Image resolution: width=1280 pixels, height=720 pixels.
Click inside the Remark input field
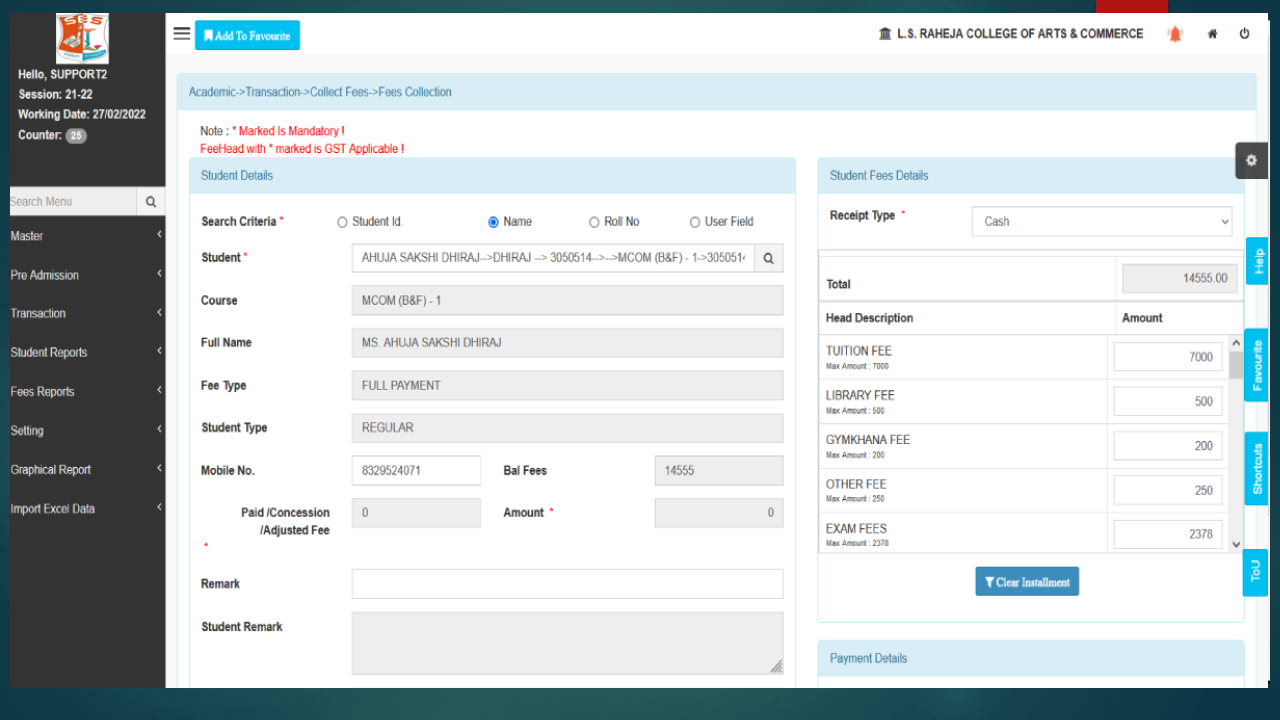tap(567, 583)
